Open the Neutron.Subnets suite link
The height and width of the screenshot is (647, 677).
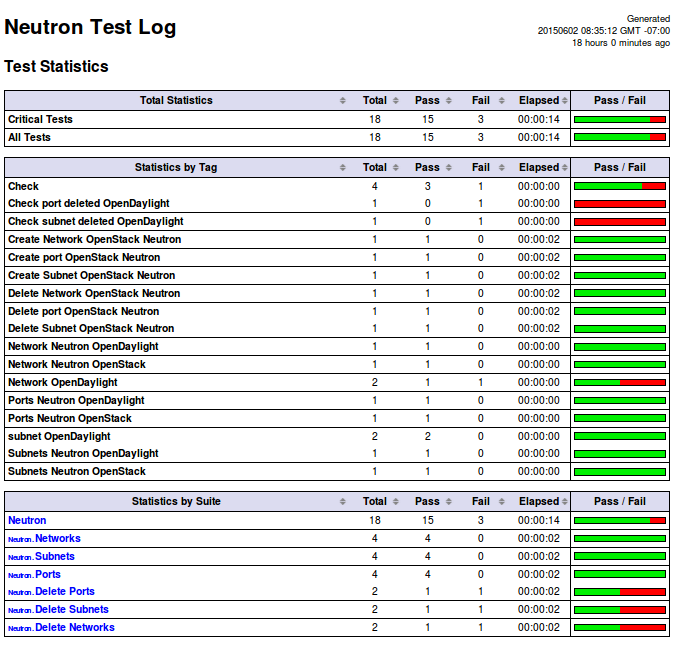[x=54, y=556]
